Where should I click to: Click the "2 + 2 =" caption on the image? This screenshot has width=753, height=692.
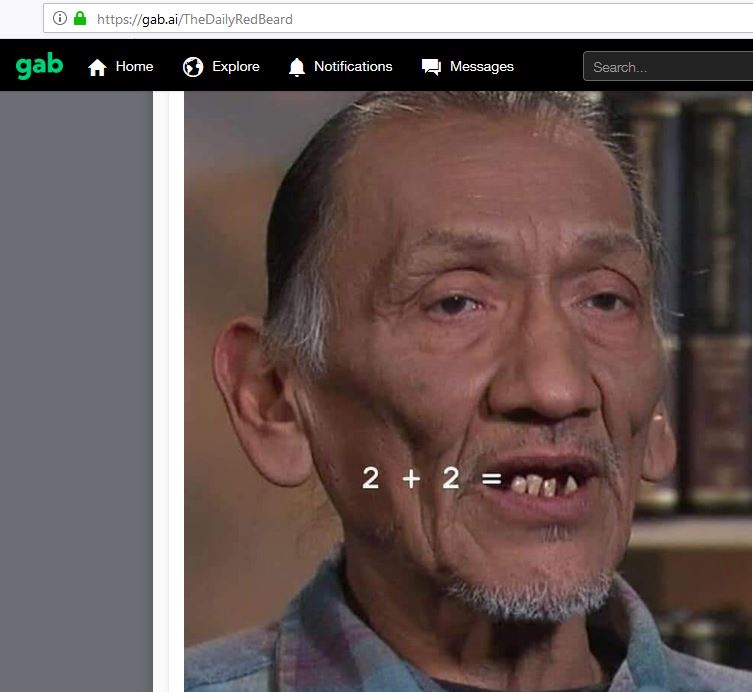click(430, 479)
